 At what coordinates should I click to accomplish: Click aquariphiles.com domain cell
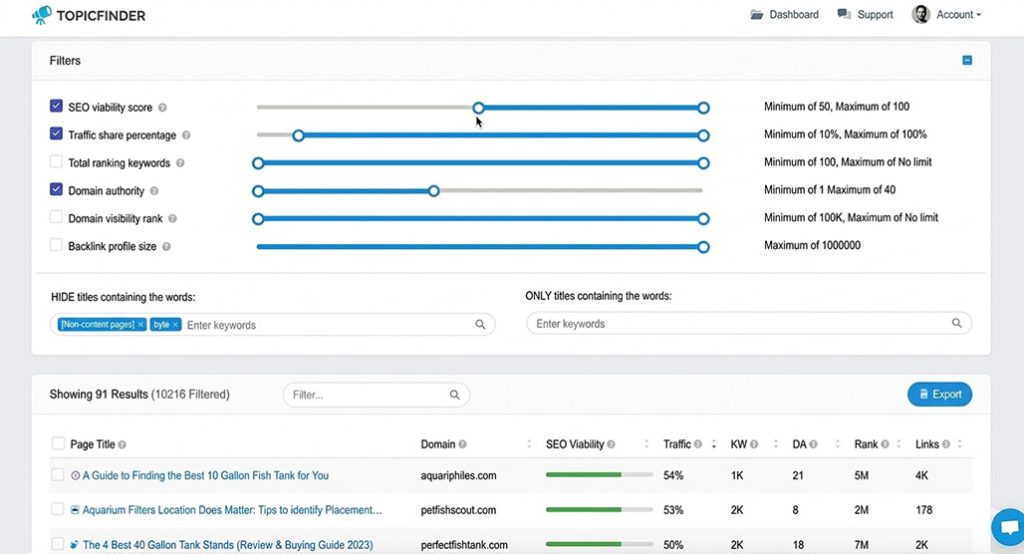(x=458, y=476)
